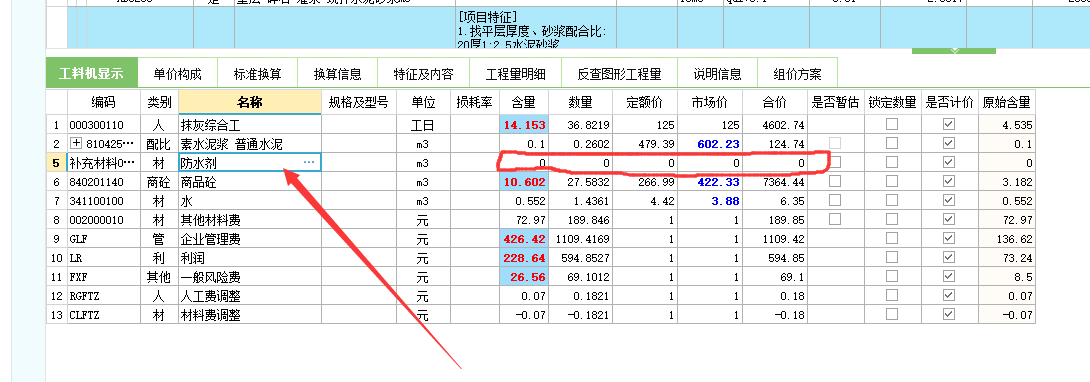Switch to the 说明信息 tab
Image resolution: width=1090 pixels, height=382 pixels.
[x=717, y=74]
